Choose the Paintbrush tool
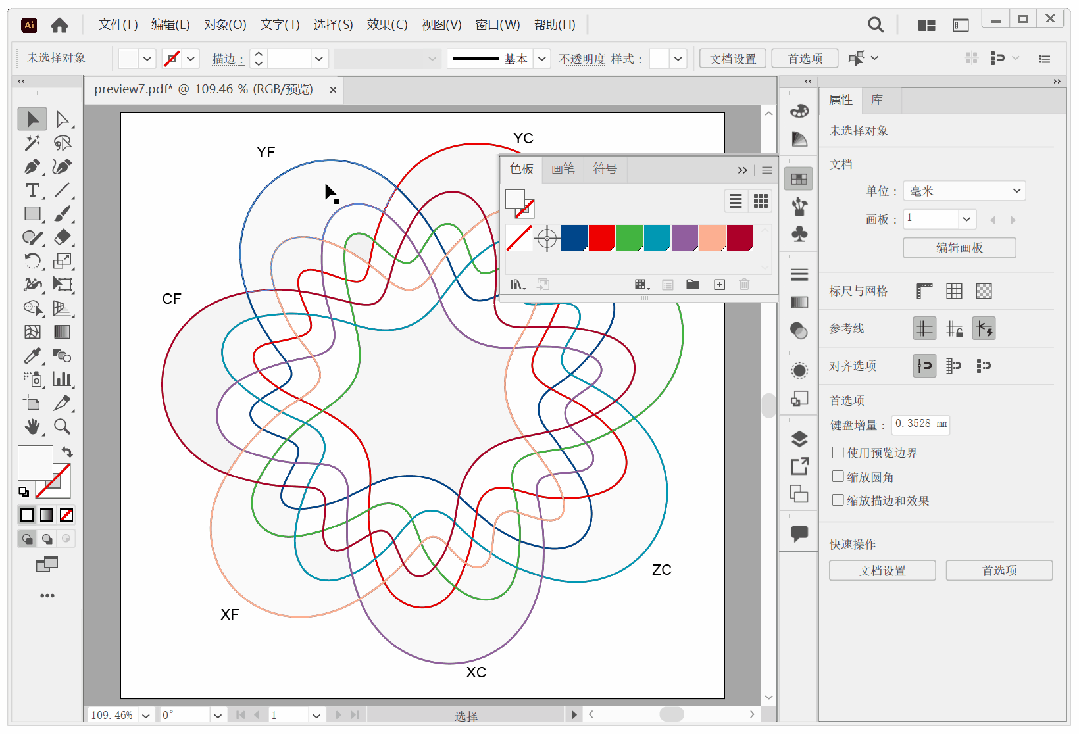This screenshot has height=734, width=1079. pyautogui.click(x=62, y=214)
